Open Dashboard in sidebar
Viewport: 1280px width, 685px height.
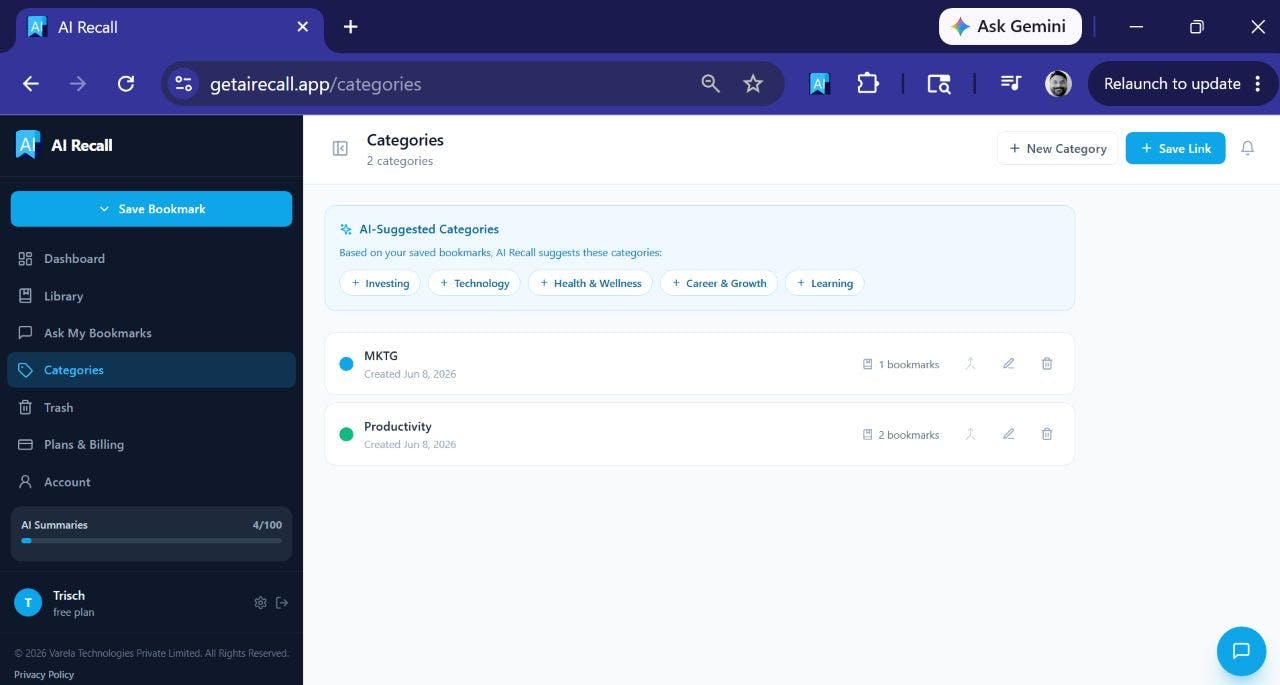(151, 259)
